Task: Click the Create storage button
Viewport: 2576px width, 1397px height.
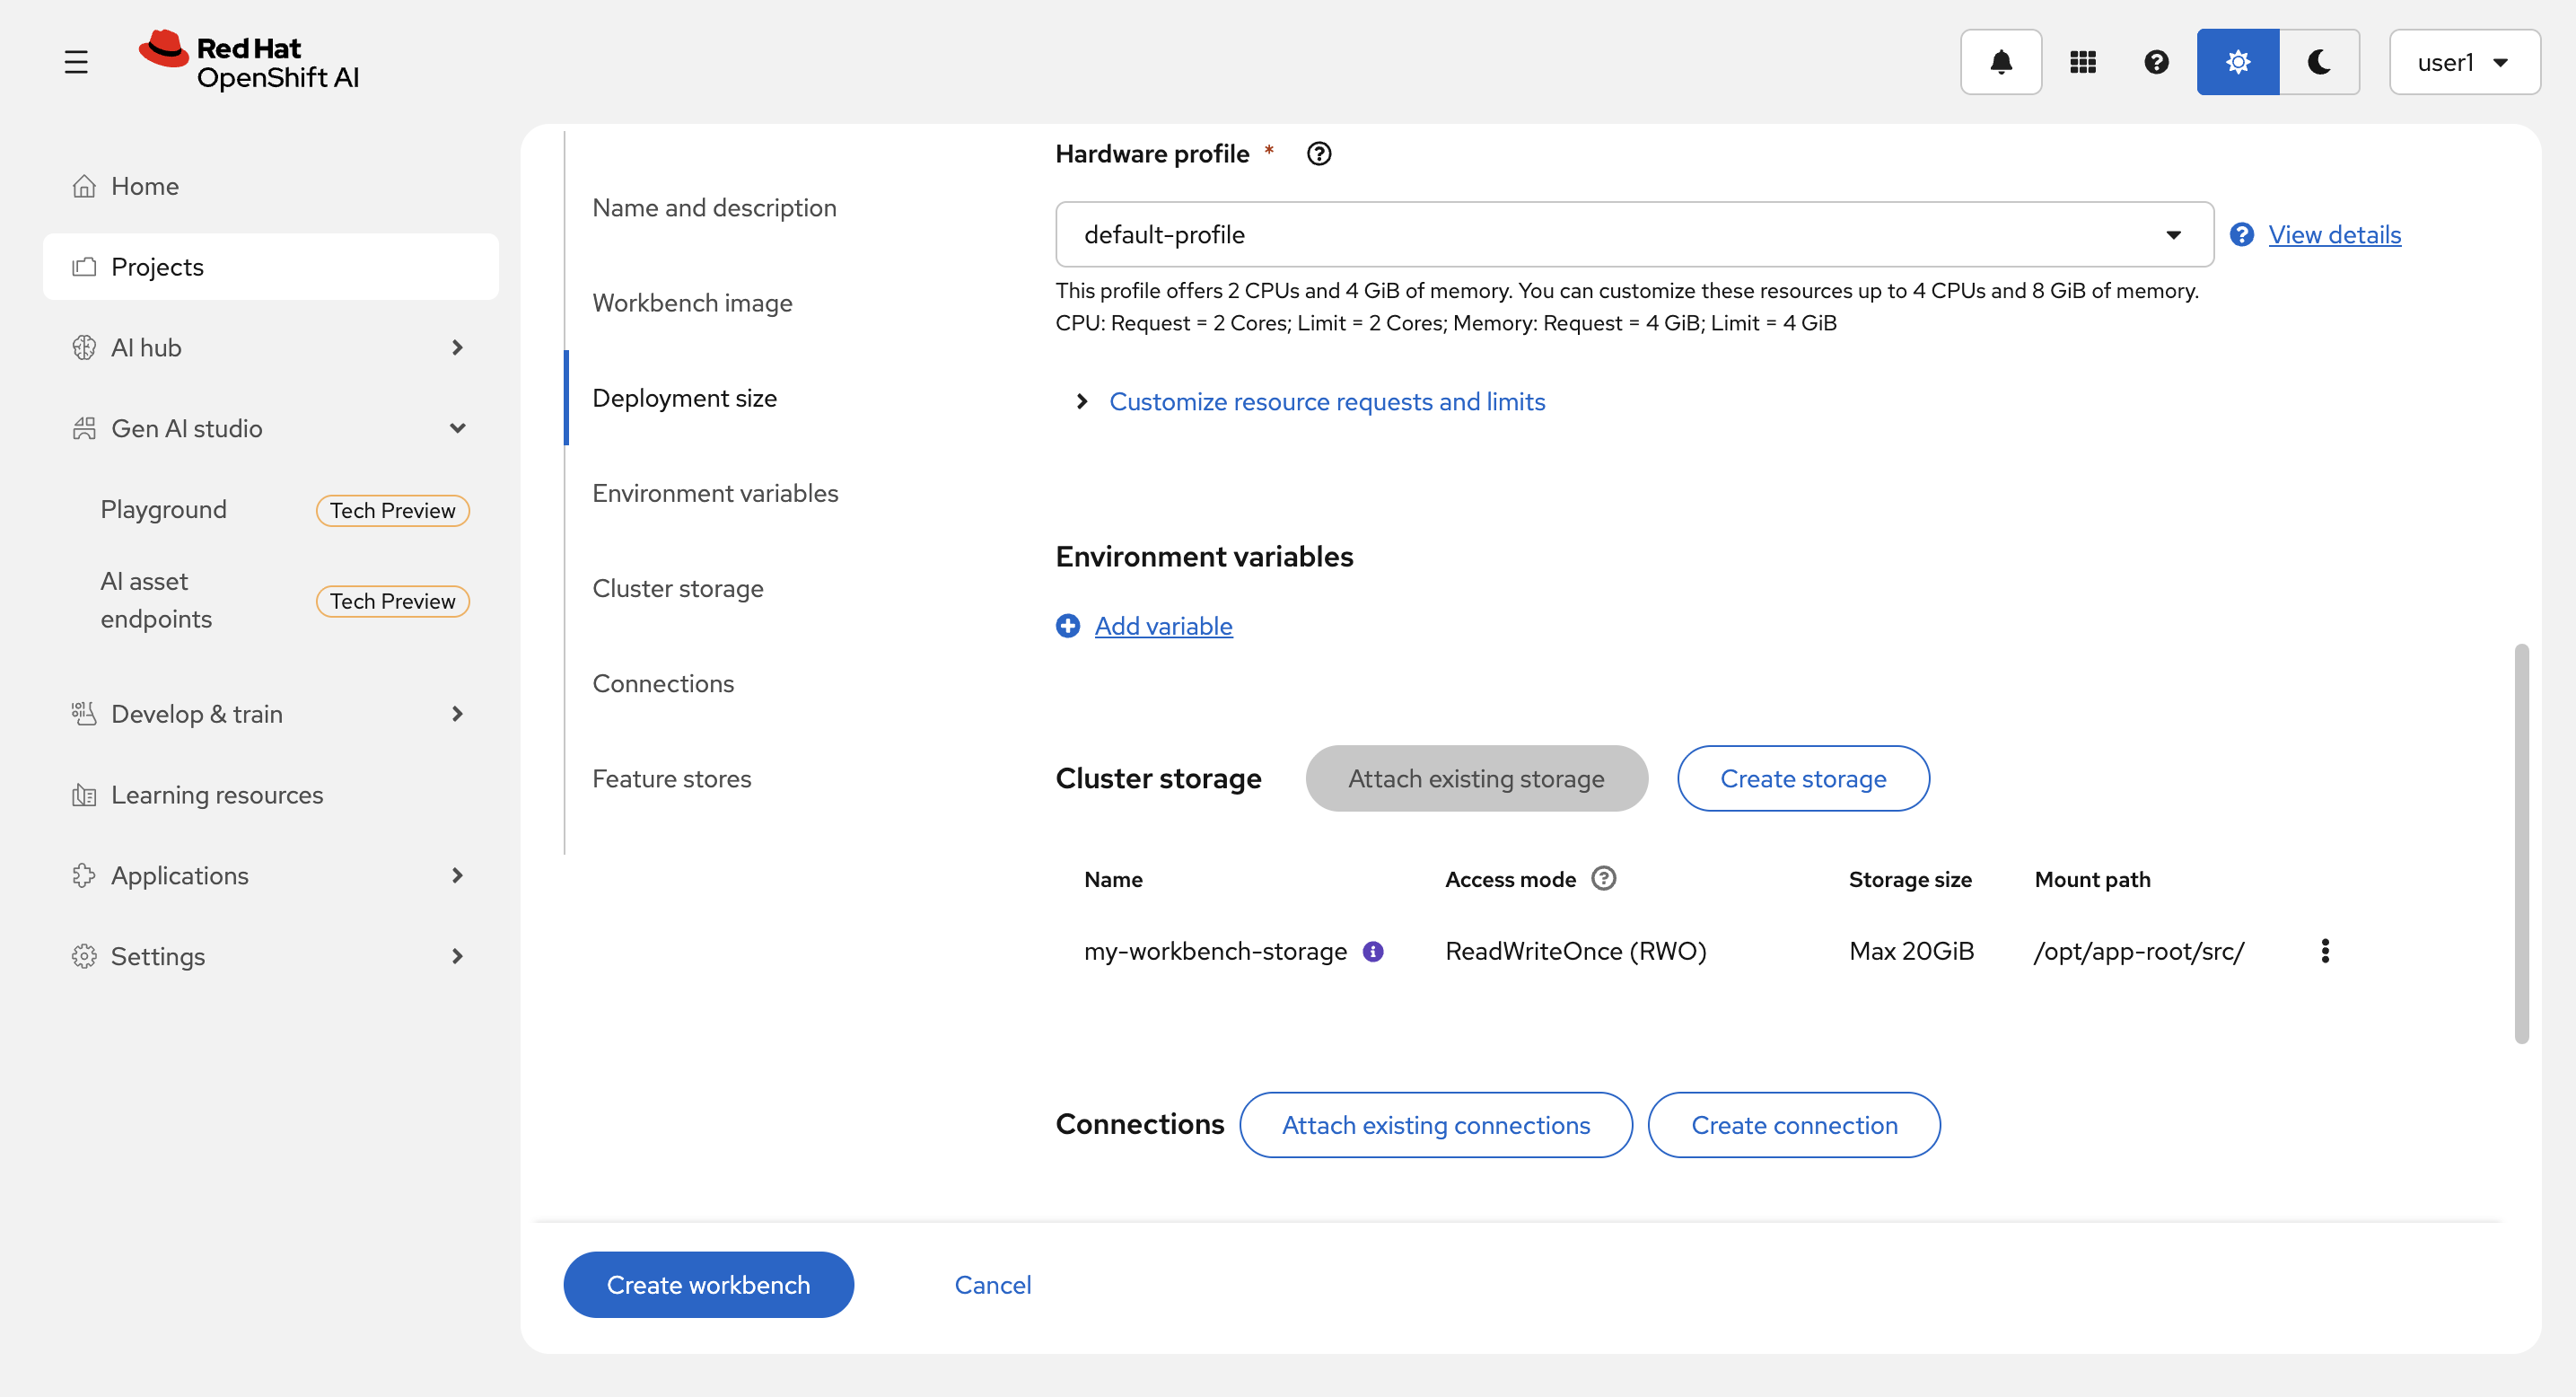Action: click(1802, 778)
